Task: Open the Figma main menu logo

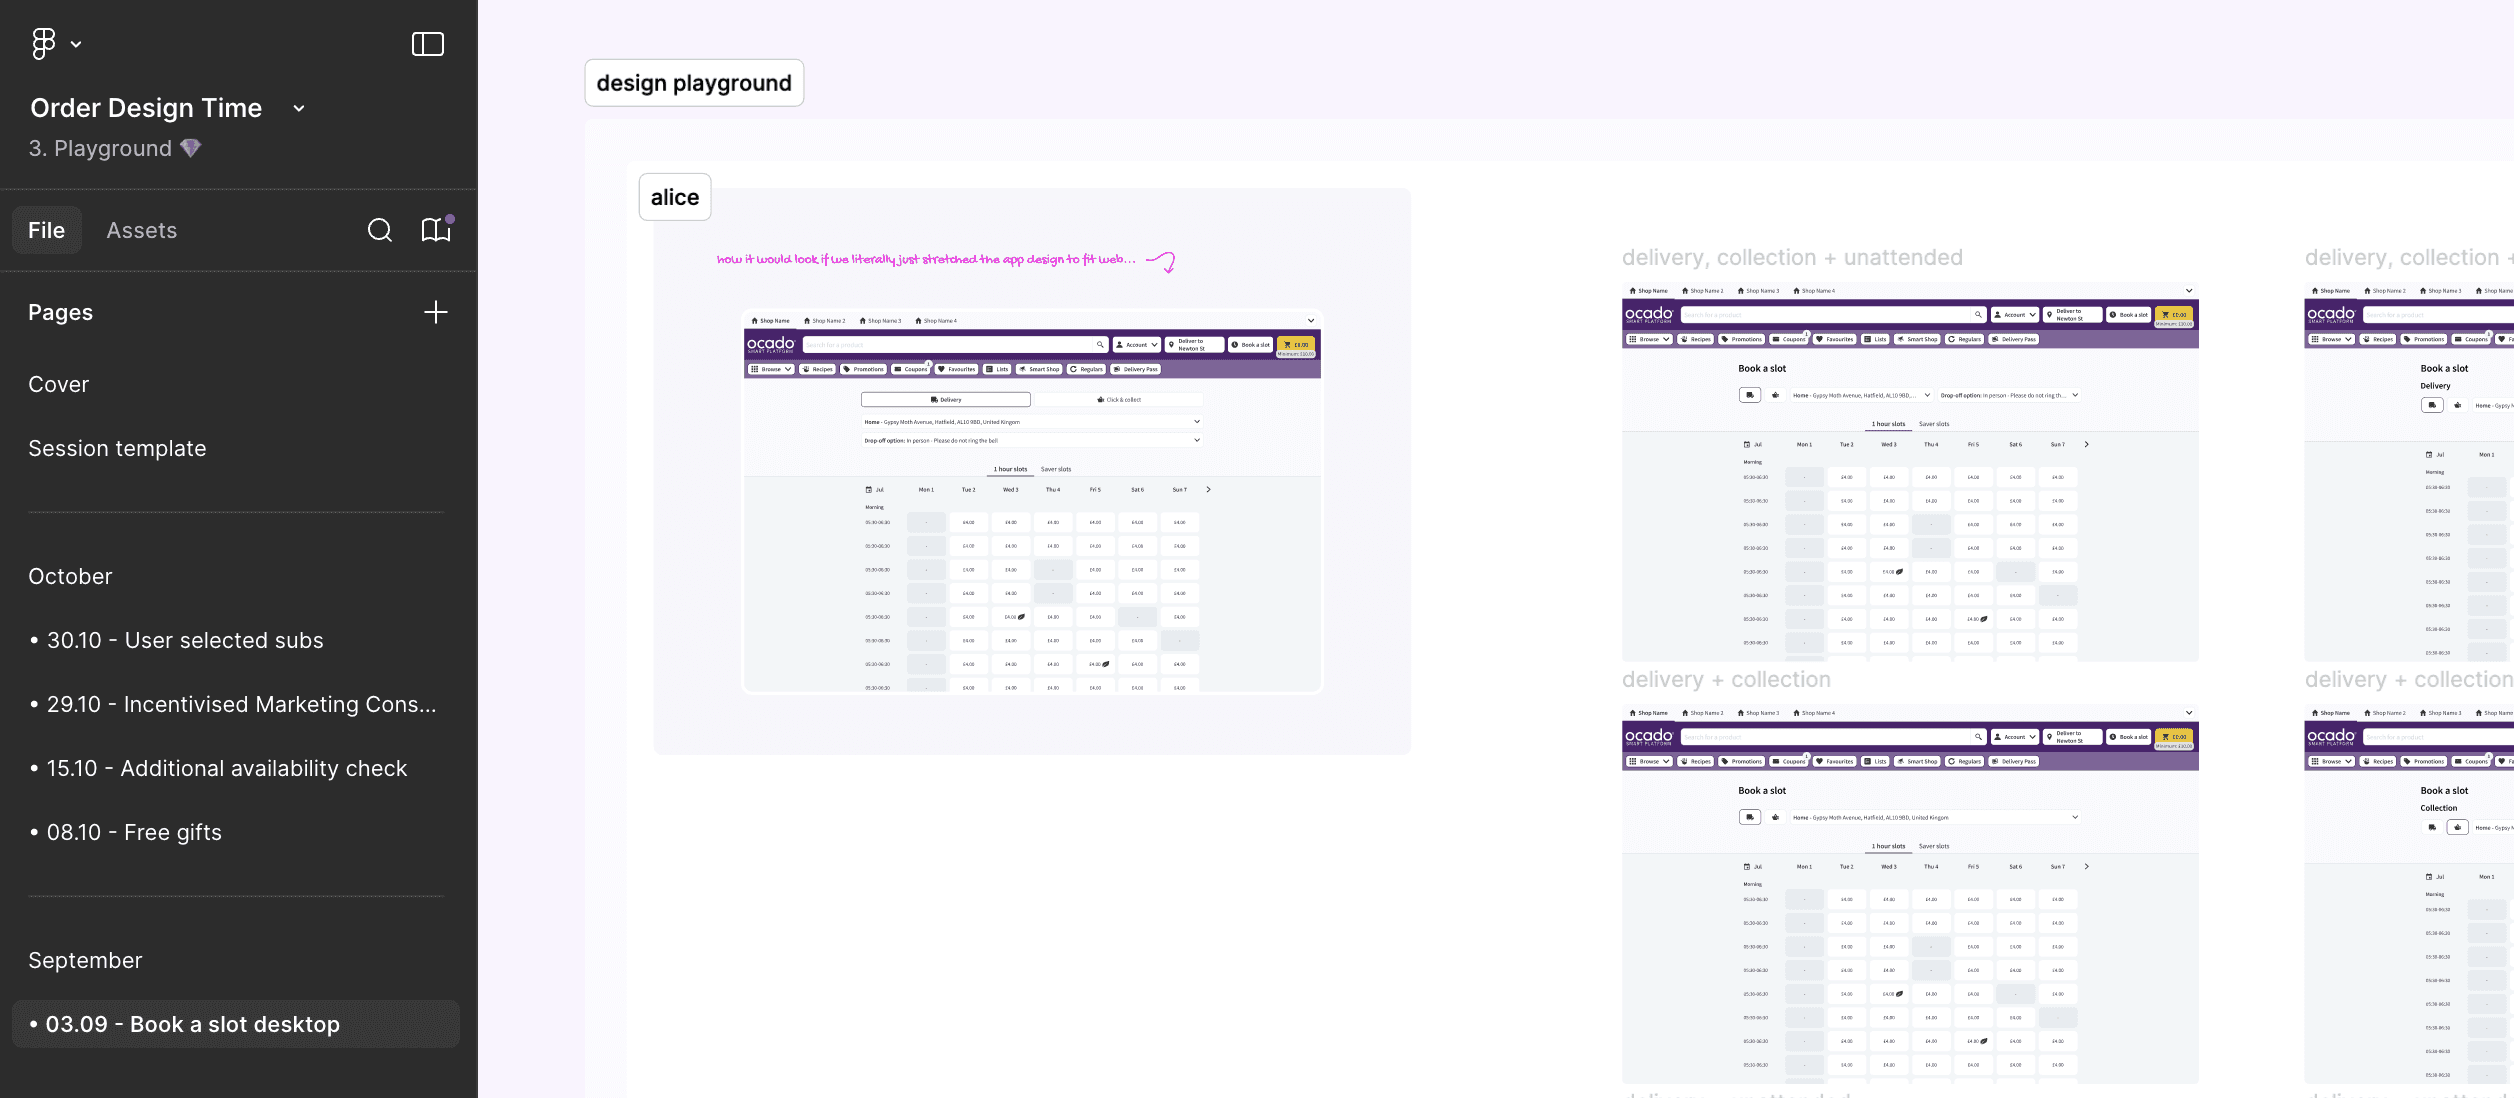Action: [x=43, y=43]
